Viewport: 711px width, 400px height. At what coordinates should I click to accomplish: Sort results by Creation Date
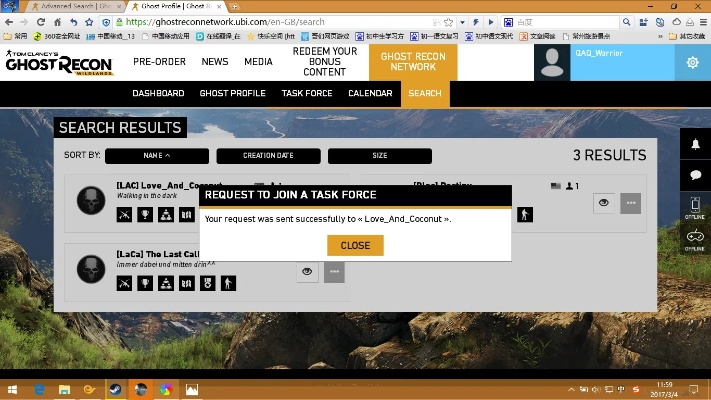tap(268, 156)
